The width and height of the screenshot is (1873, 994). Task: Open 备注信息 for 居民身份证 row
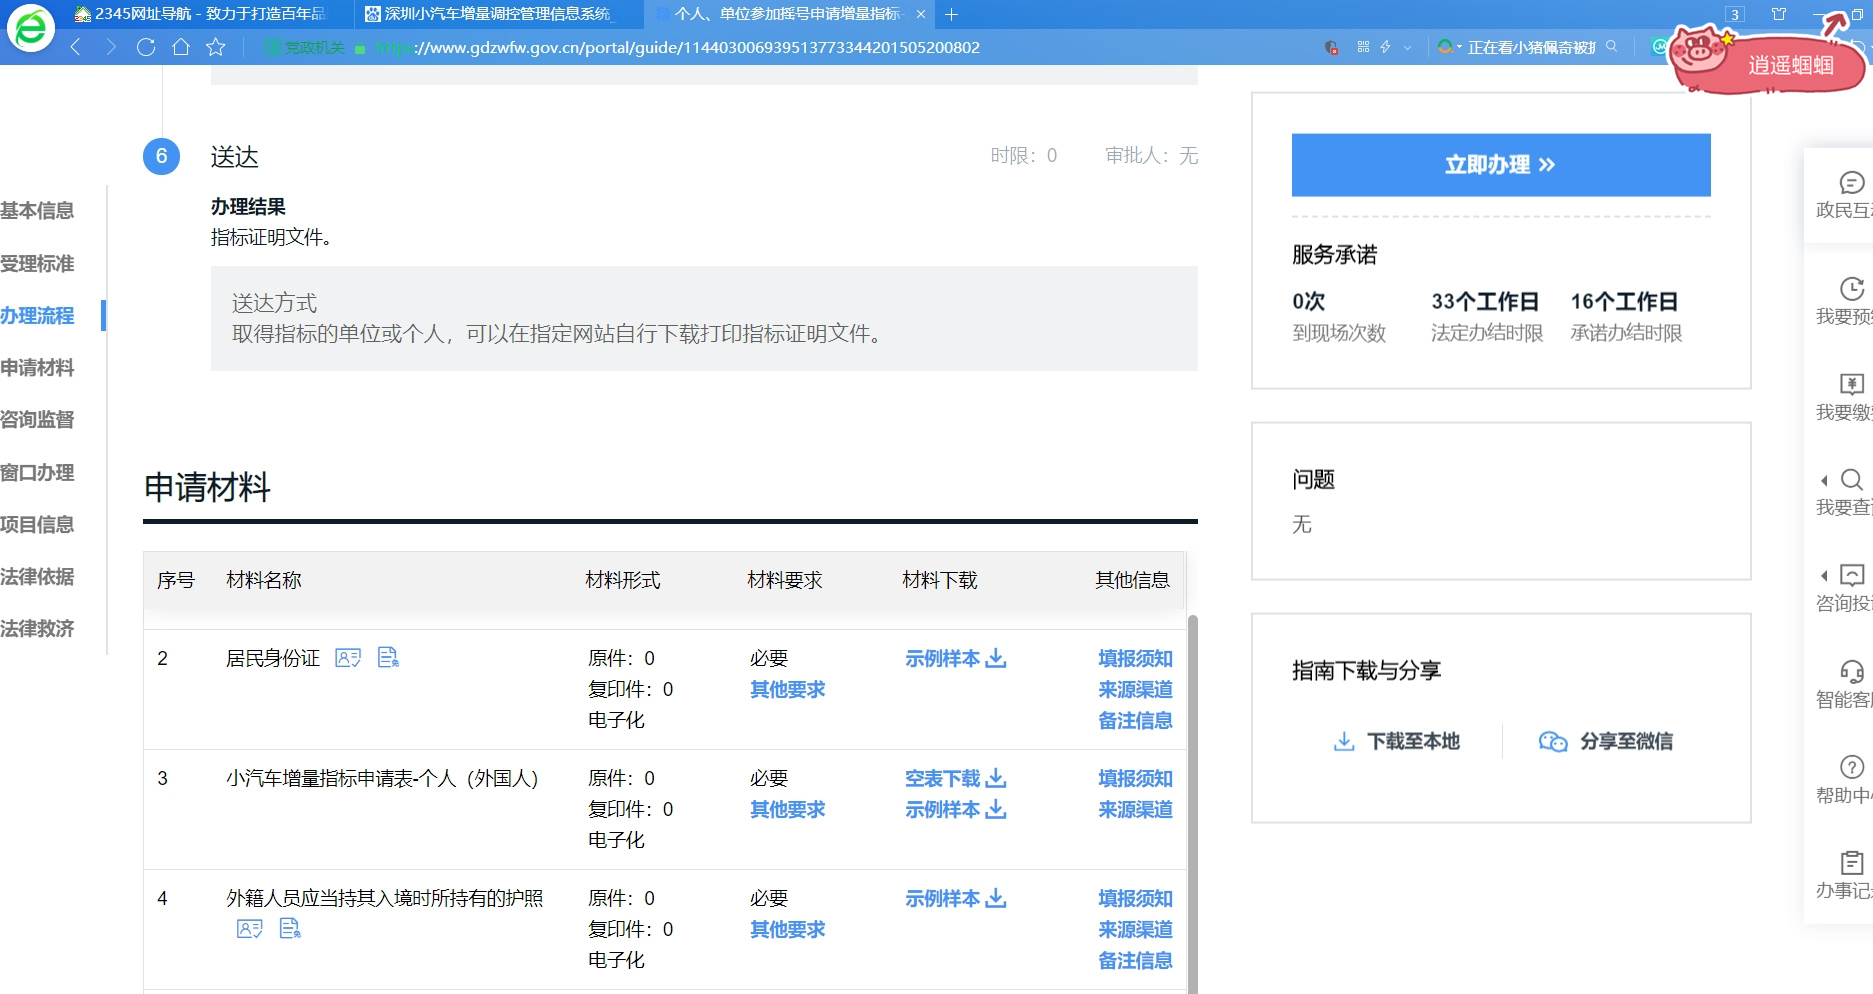(1135, 720)
